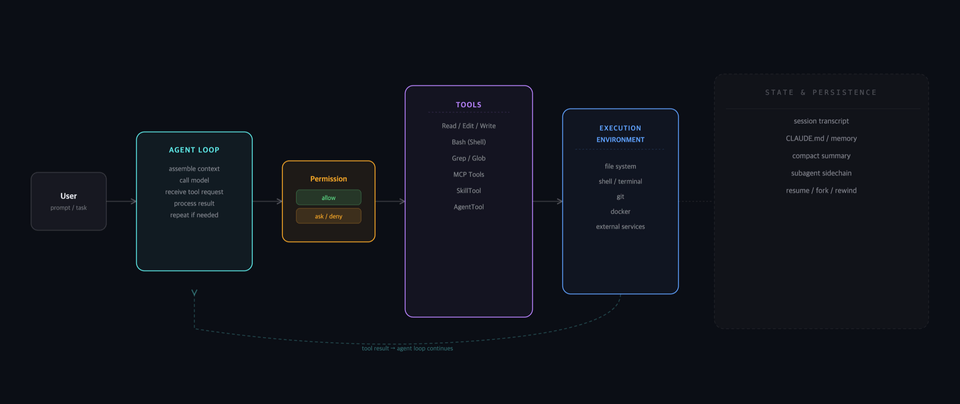
Task: Select the session transcript entry
Action: pos(821,122)
